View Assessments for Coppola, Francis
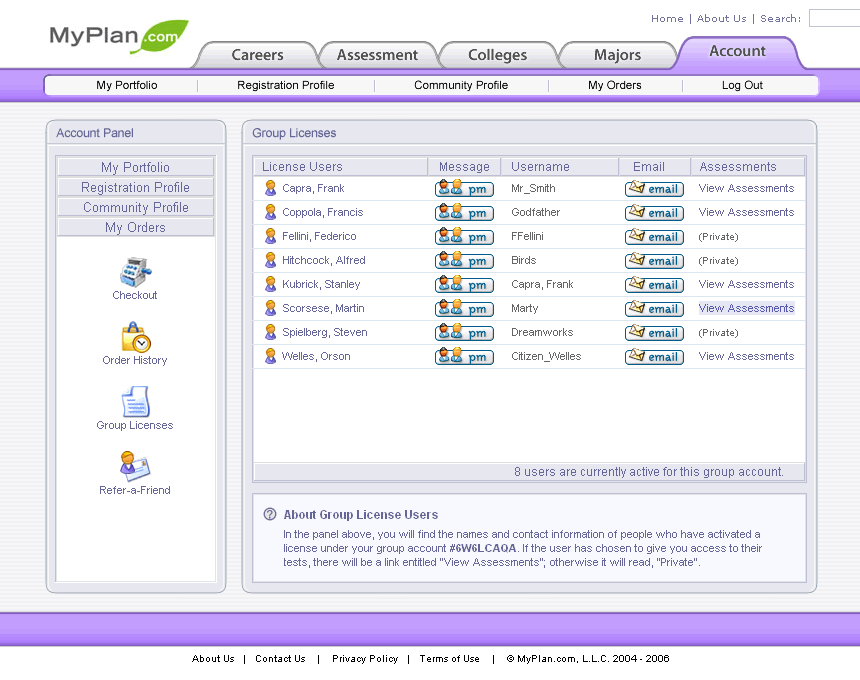The width and height of the screenshot is (860, 680). click(x=746, y=212)
